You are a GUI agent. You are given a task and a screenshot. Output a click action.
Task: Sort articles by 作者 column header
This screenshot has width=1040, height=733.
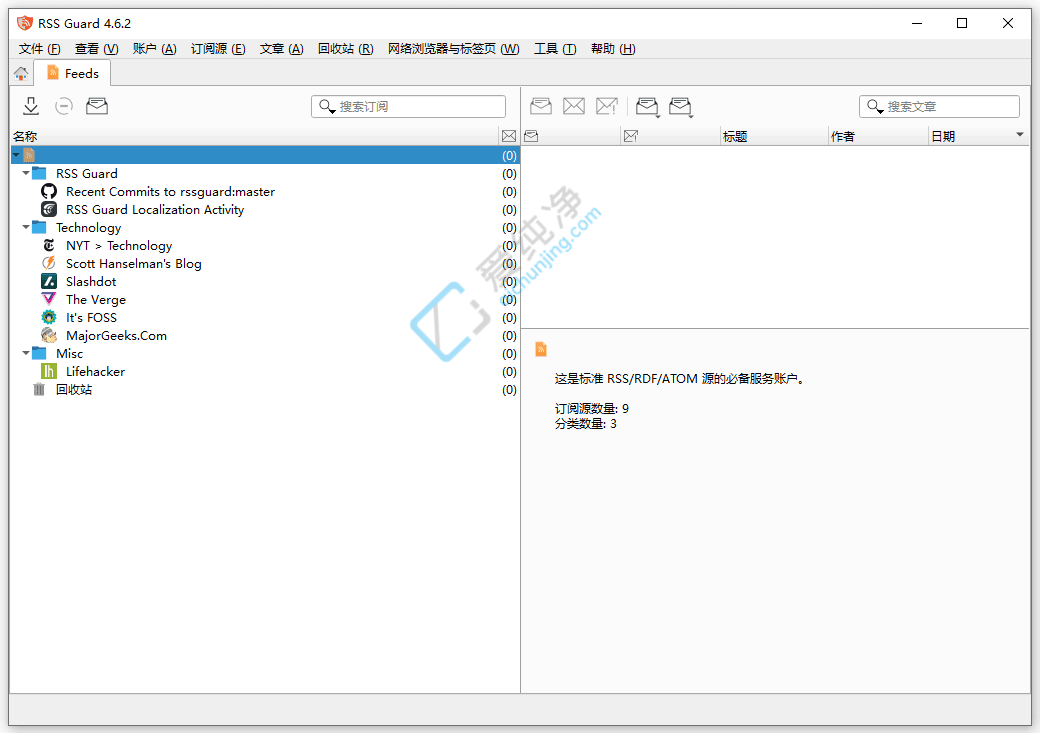pos(878,136)
